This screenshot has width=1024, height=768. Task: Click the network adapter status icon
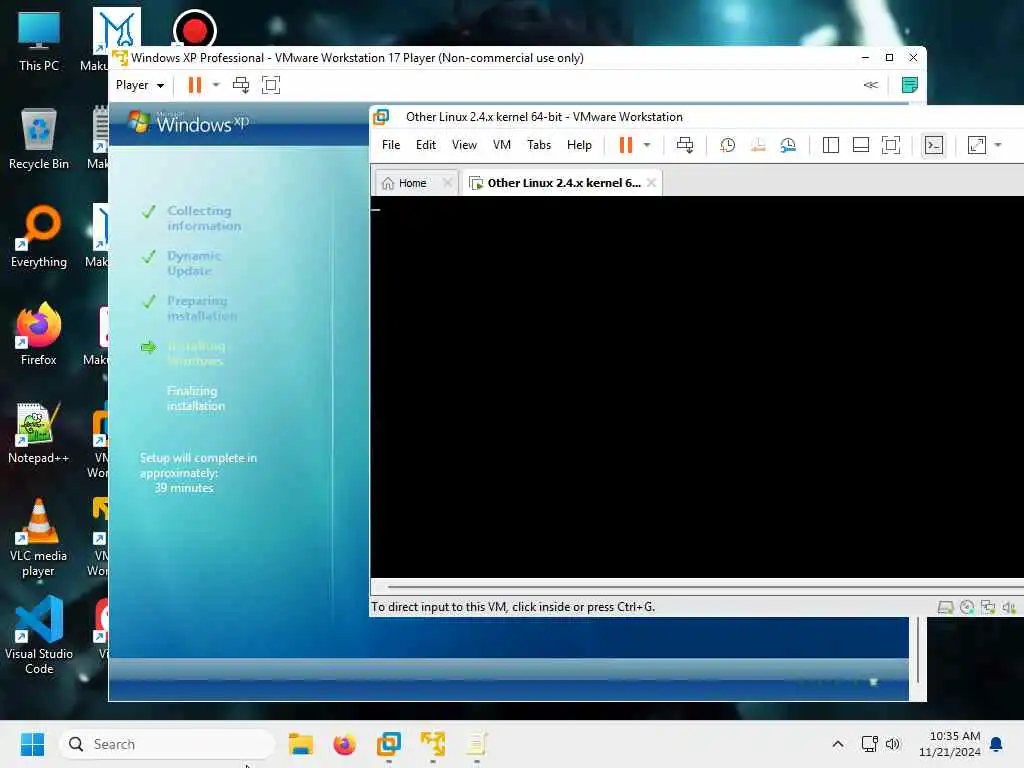[x=988, y=607]
